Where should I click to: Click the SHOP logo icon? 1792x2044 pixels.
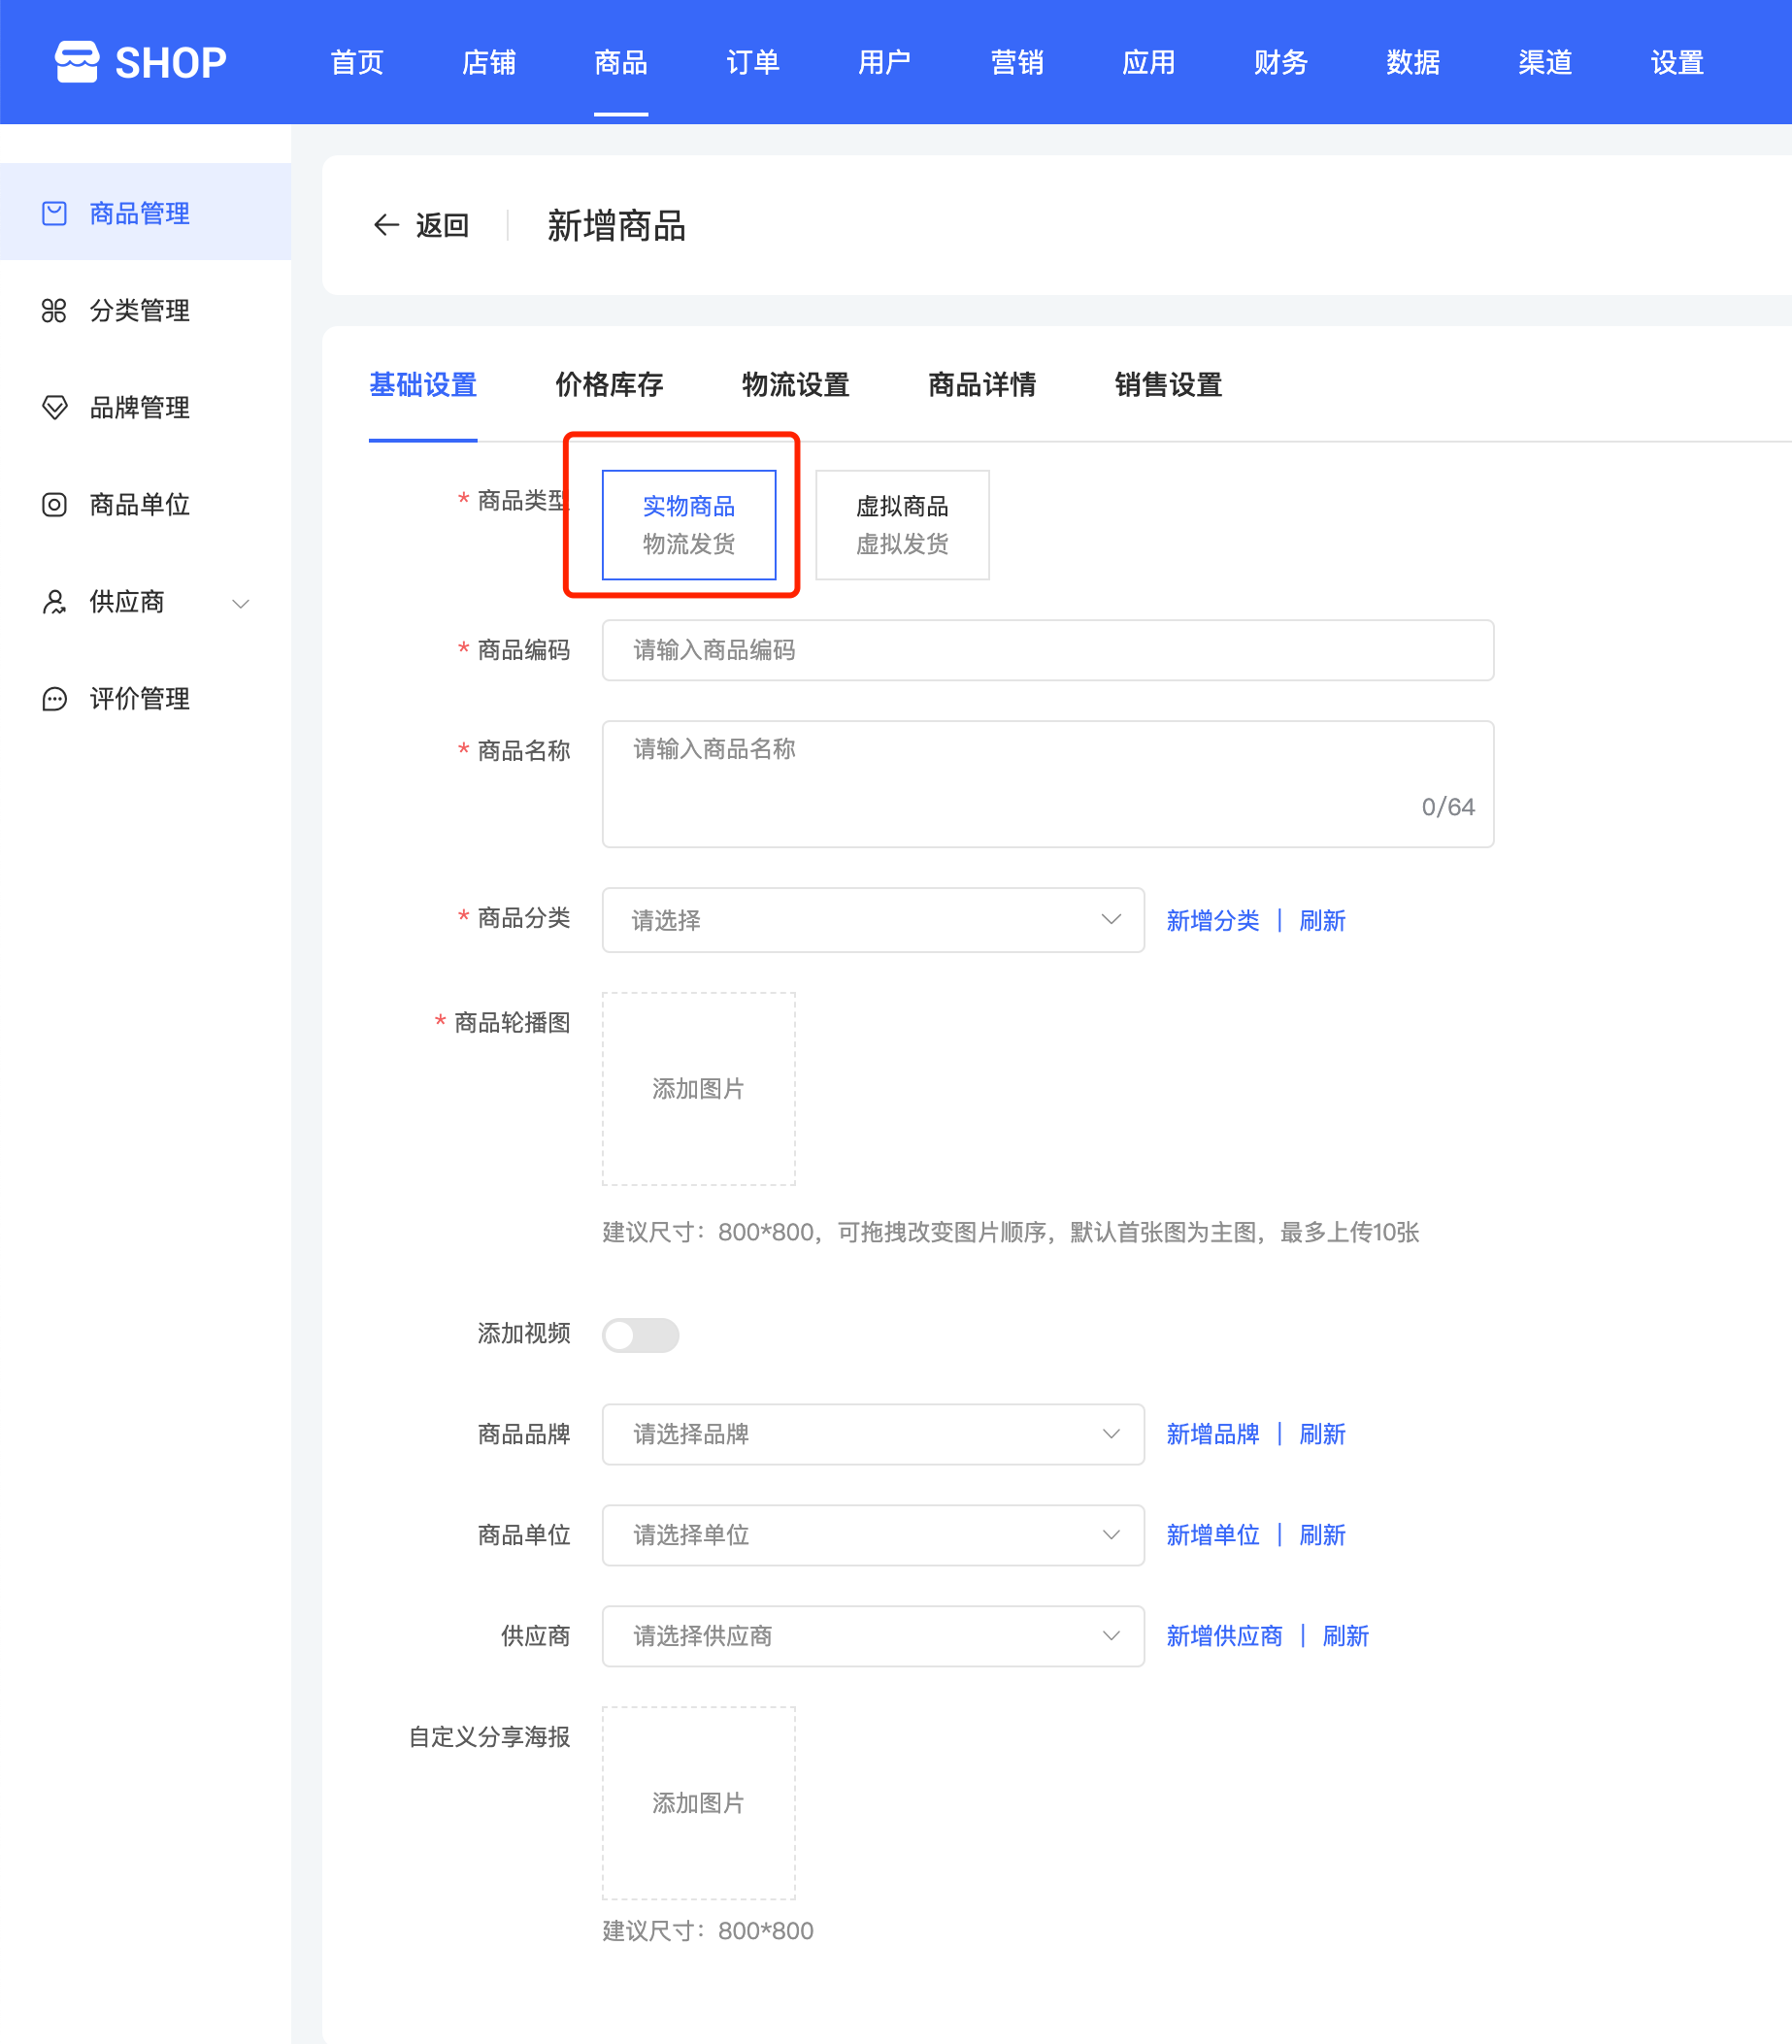click(x=76, y=62)
